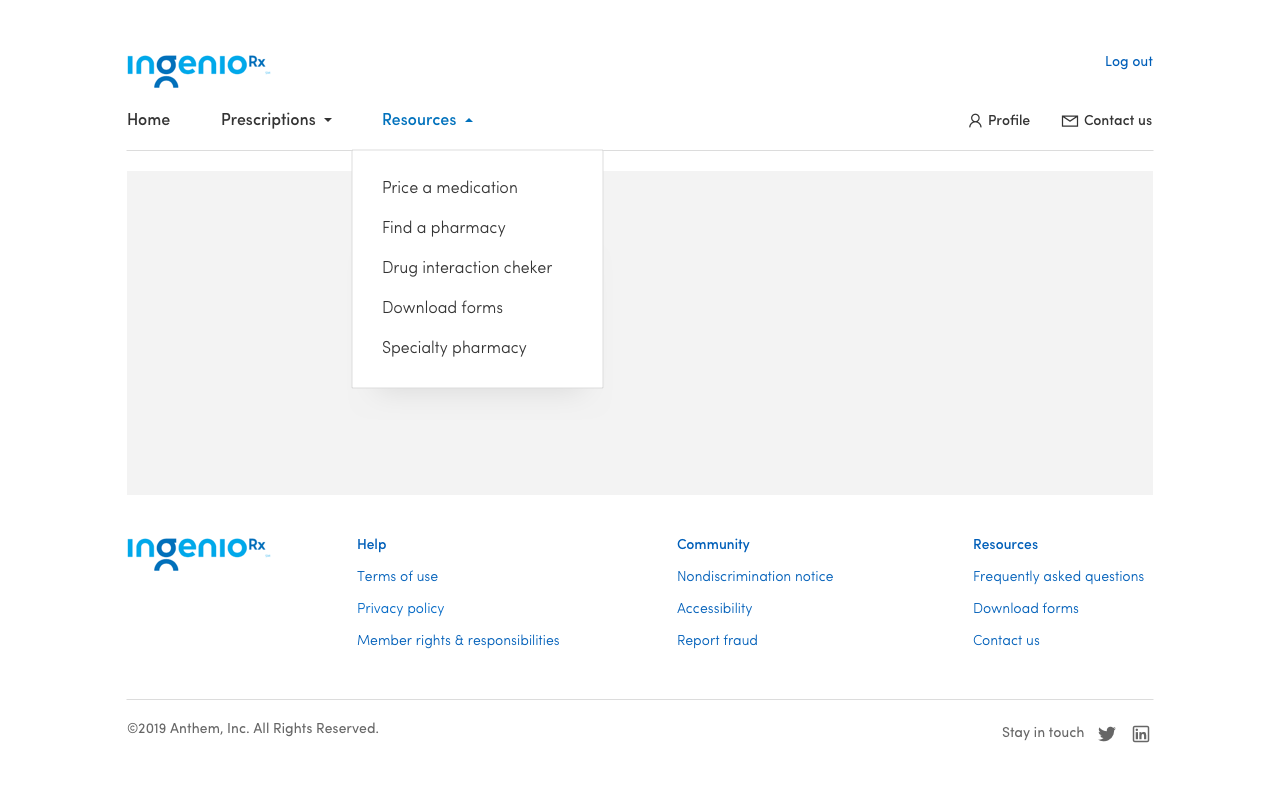Expand the Prescriptions dropdown menu
1280x800 pixels.
click(276, 120)
